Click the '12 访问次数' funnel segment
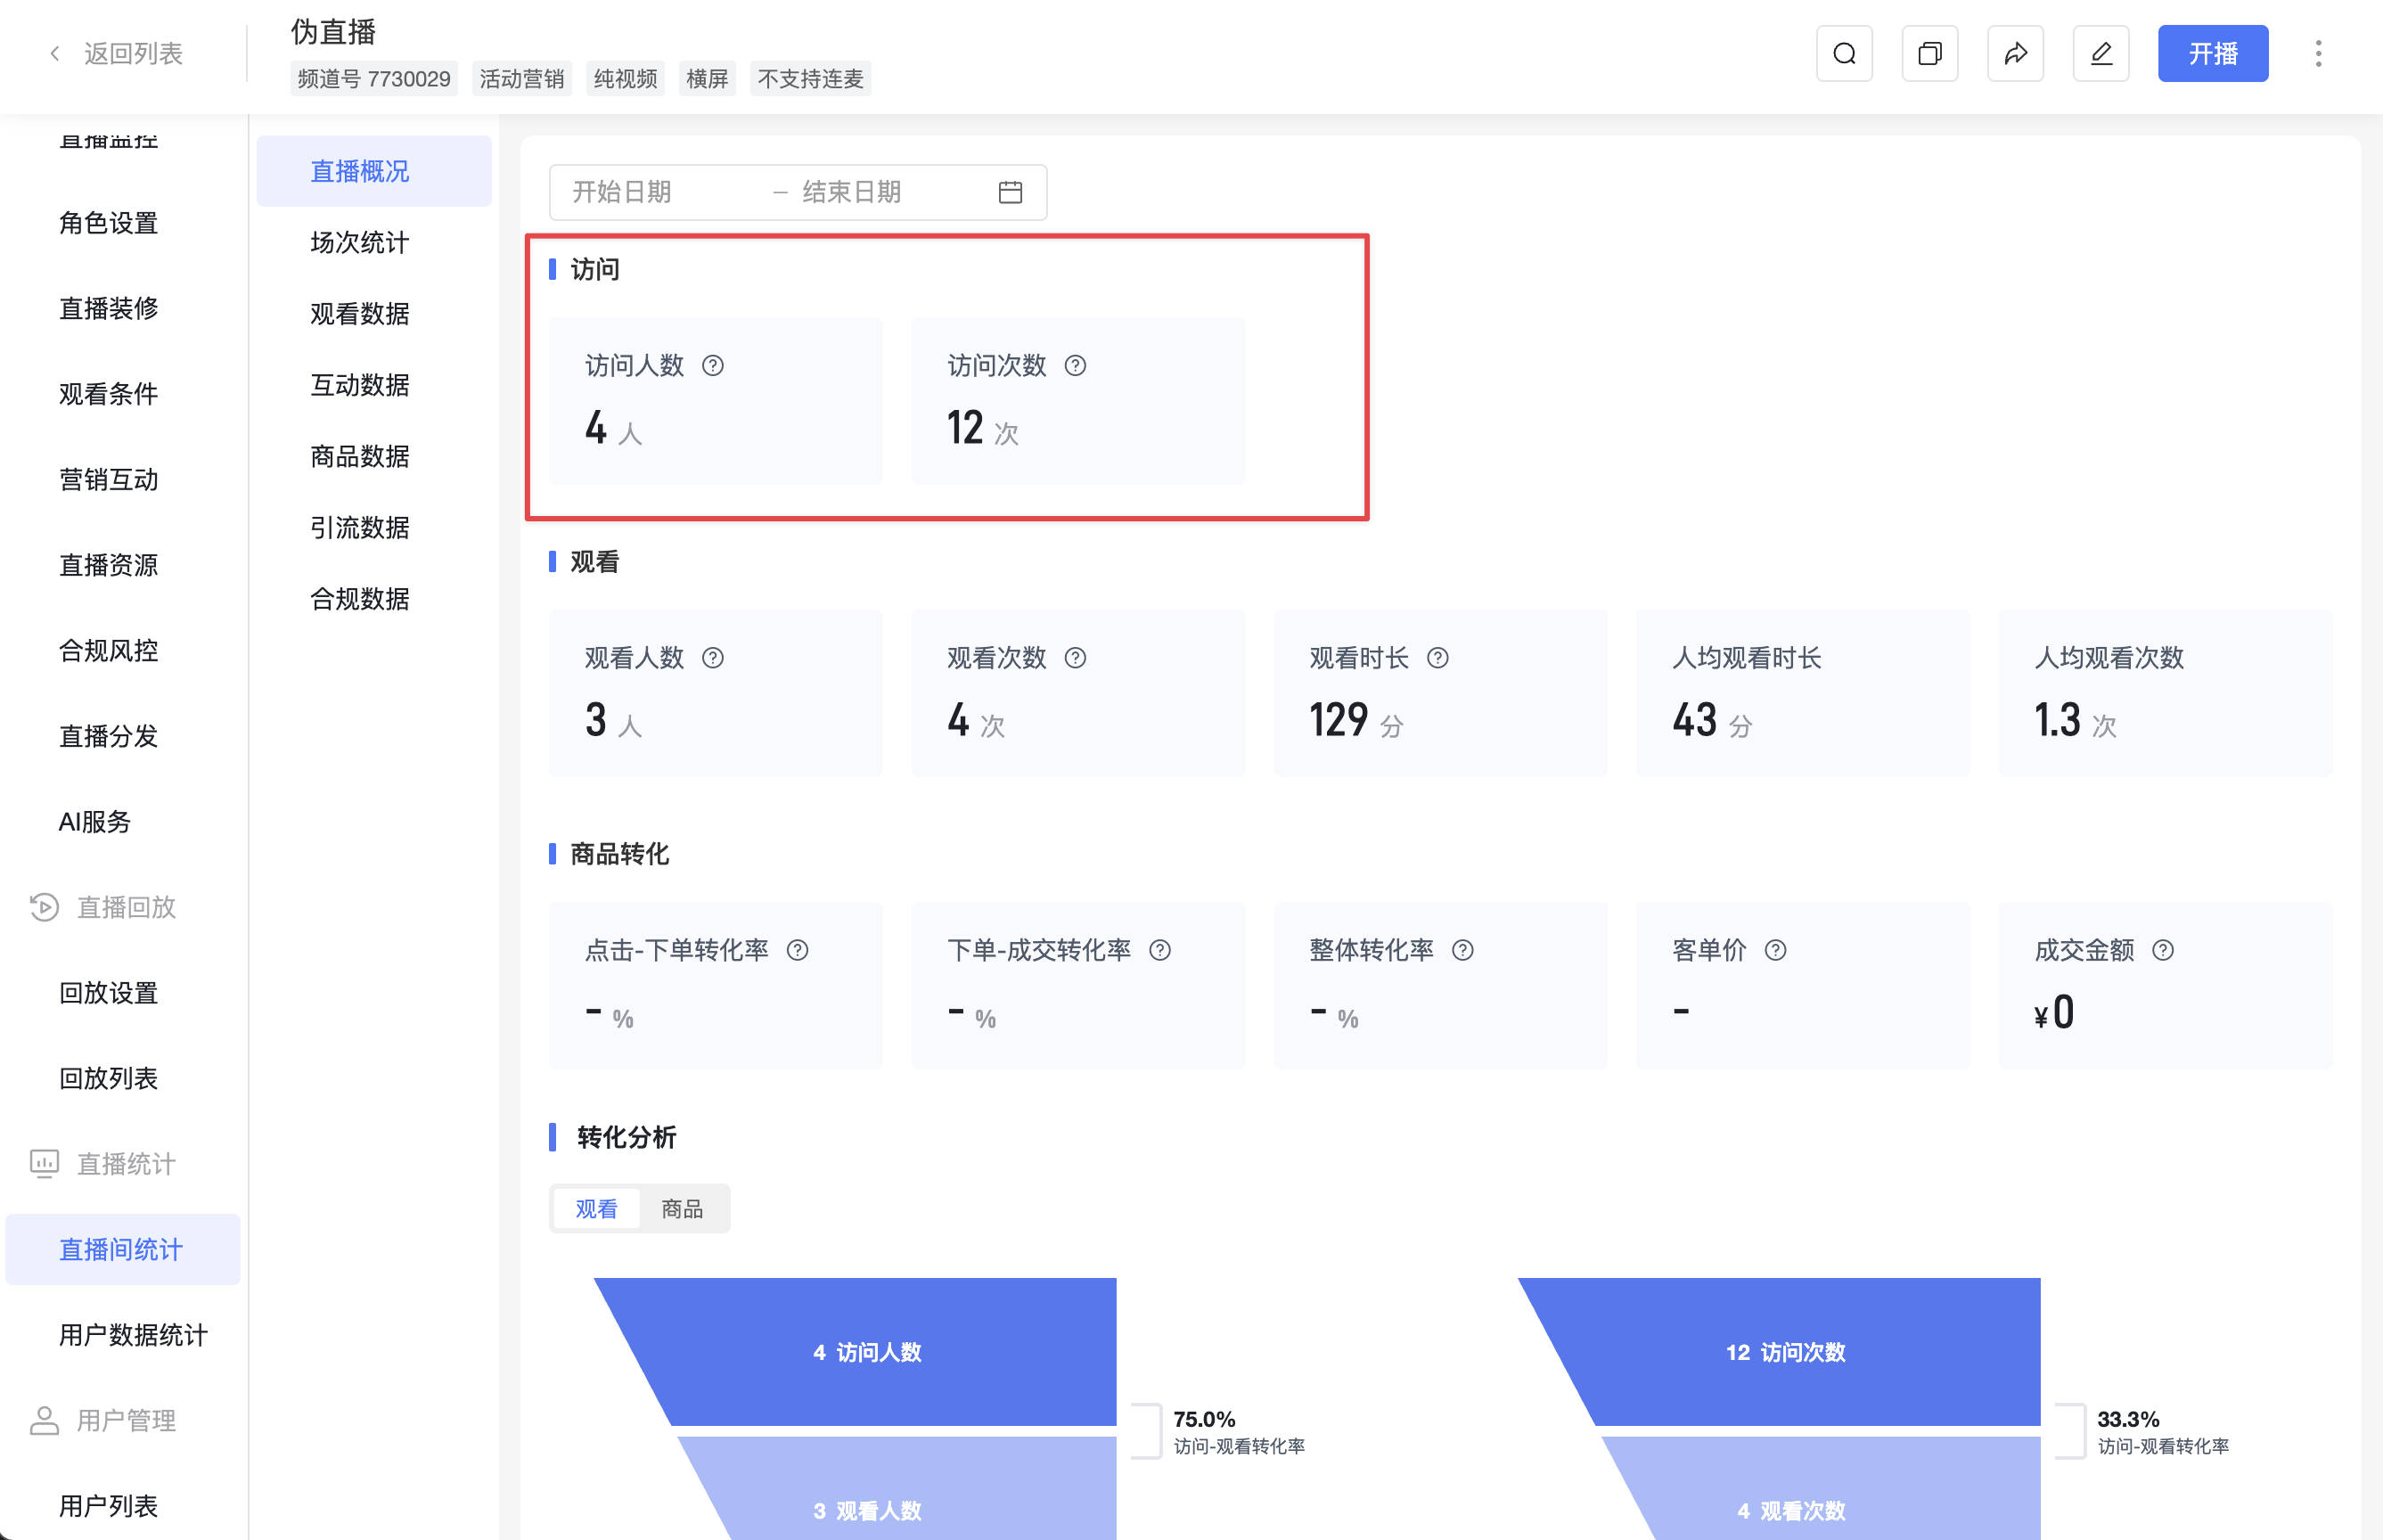Viewport: 2383px width, 1540px height. pos(1786,1352)
